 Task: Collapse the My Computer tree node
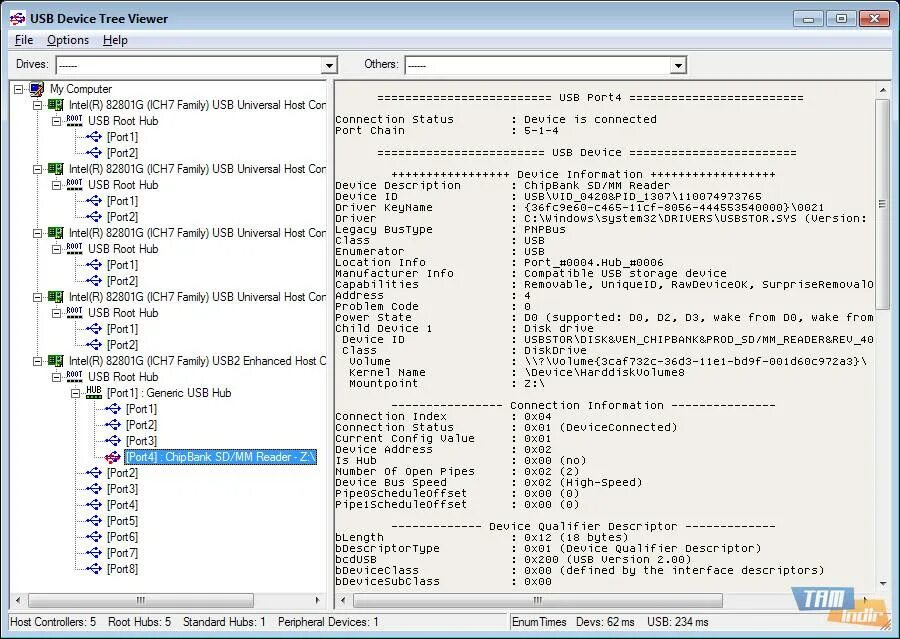pos(18,89)
